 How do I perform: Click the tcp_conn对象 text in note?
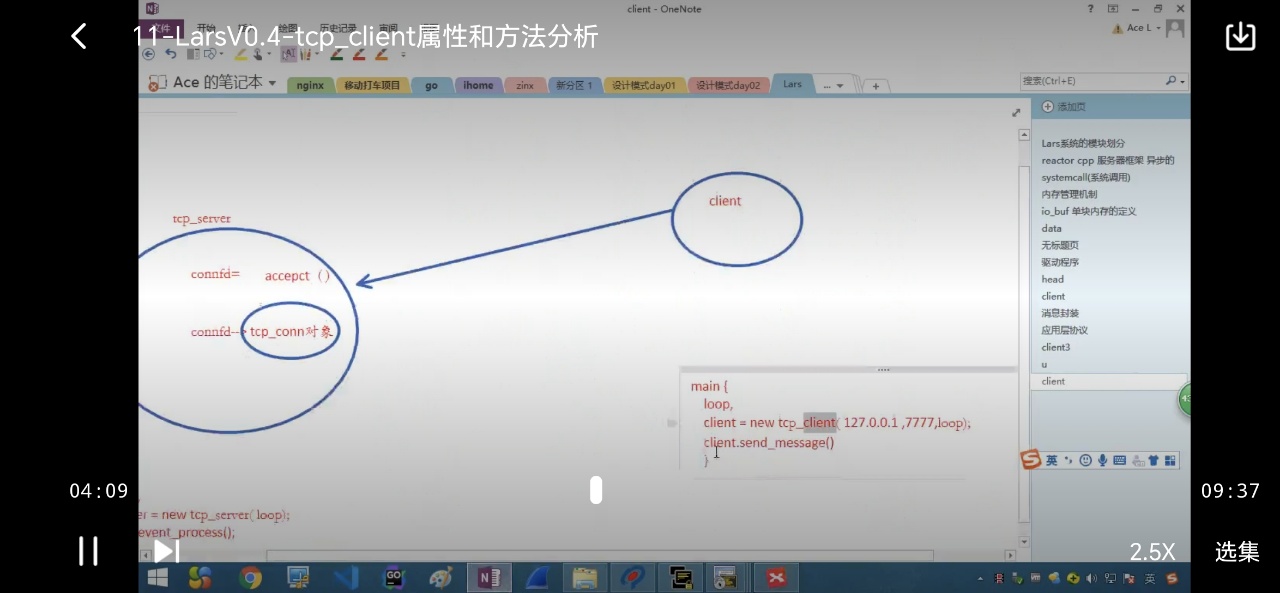290,331
